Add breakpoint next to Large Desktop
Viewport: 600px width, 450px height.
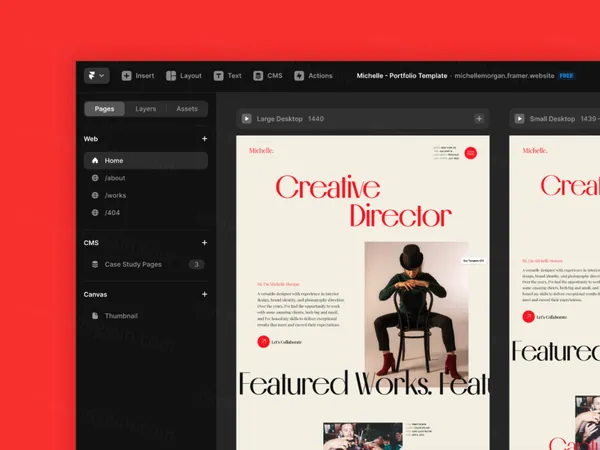pos(478,118)
